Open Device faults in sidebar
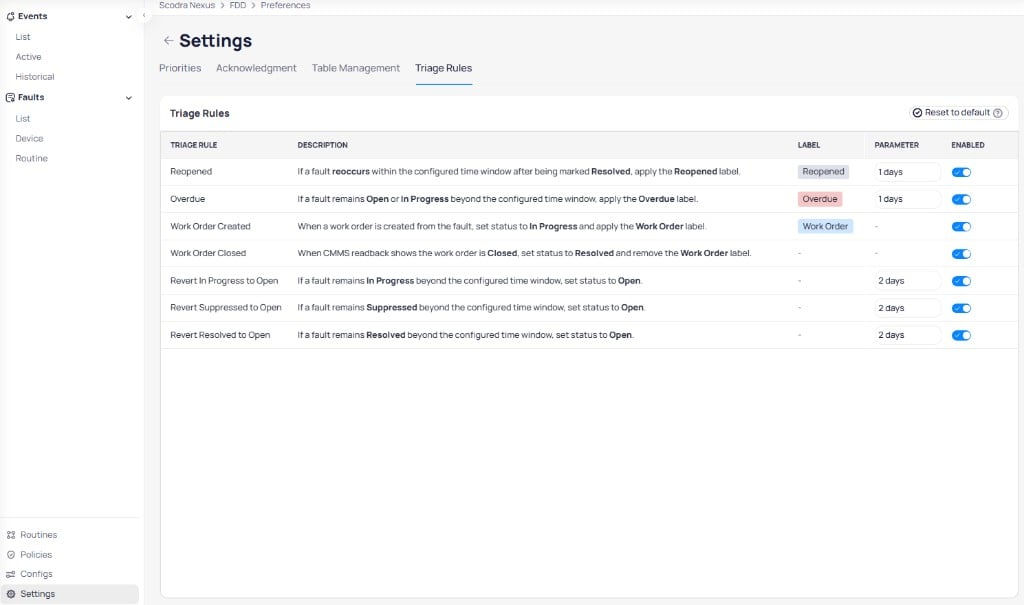The image size is (1024, 605). tap(29, 139)
